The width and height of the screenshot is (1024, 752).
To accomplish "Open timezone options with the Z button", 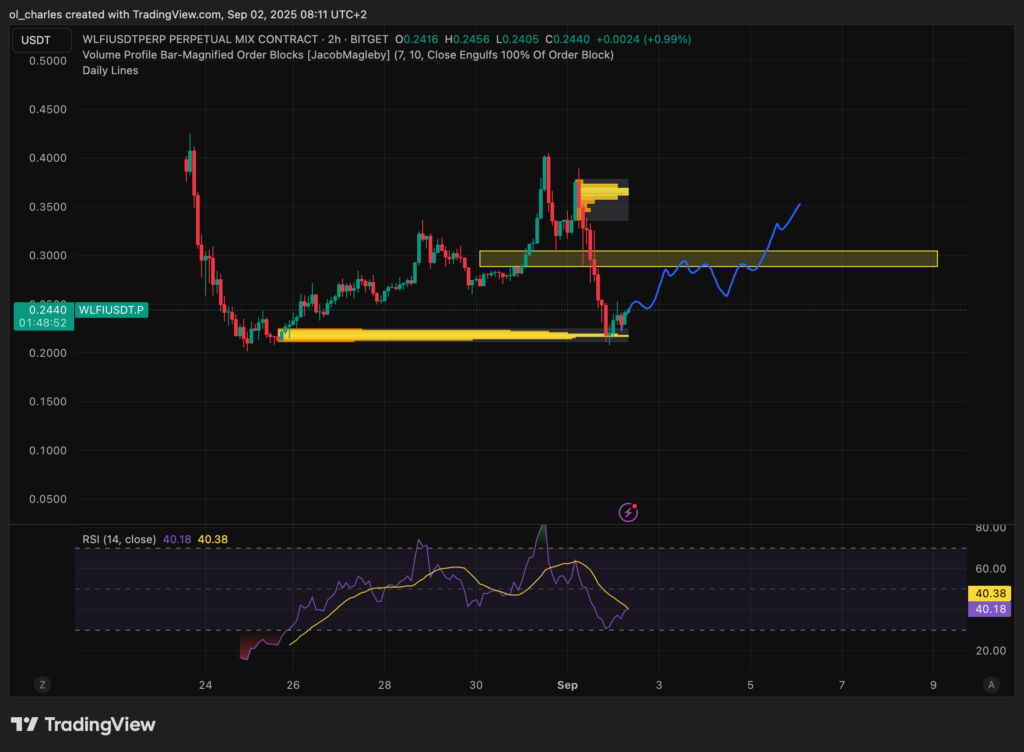I will point(42,684).
